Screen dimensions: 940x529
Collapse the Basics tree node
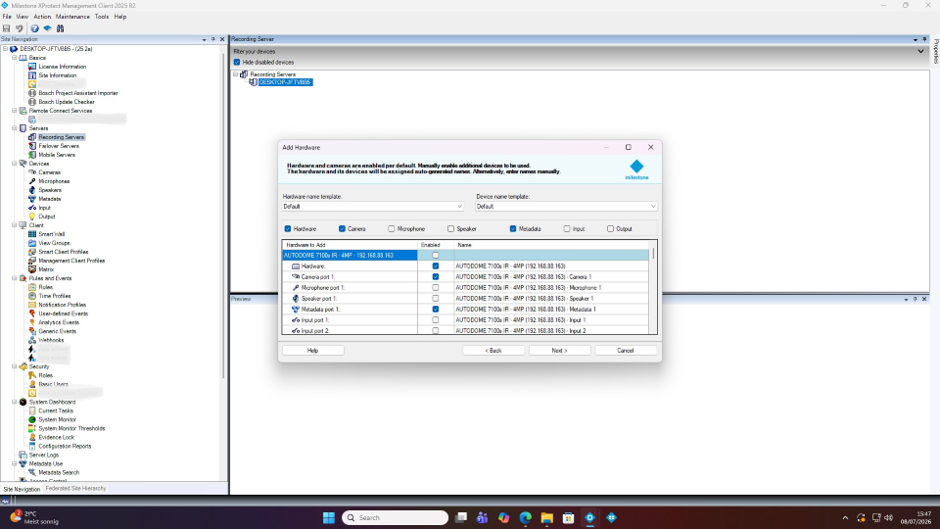[x=14, y=58]
